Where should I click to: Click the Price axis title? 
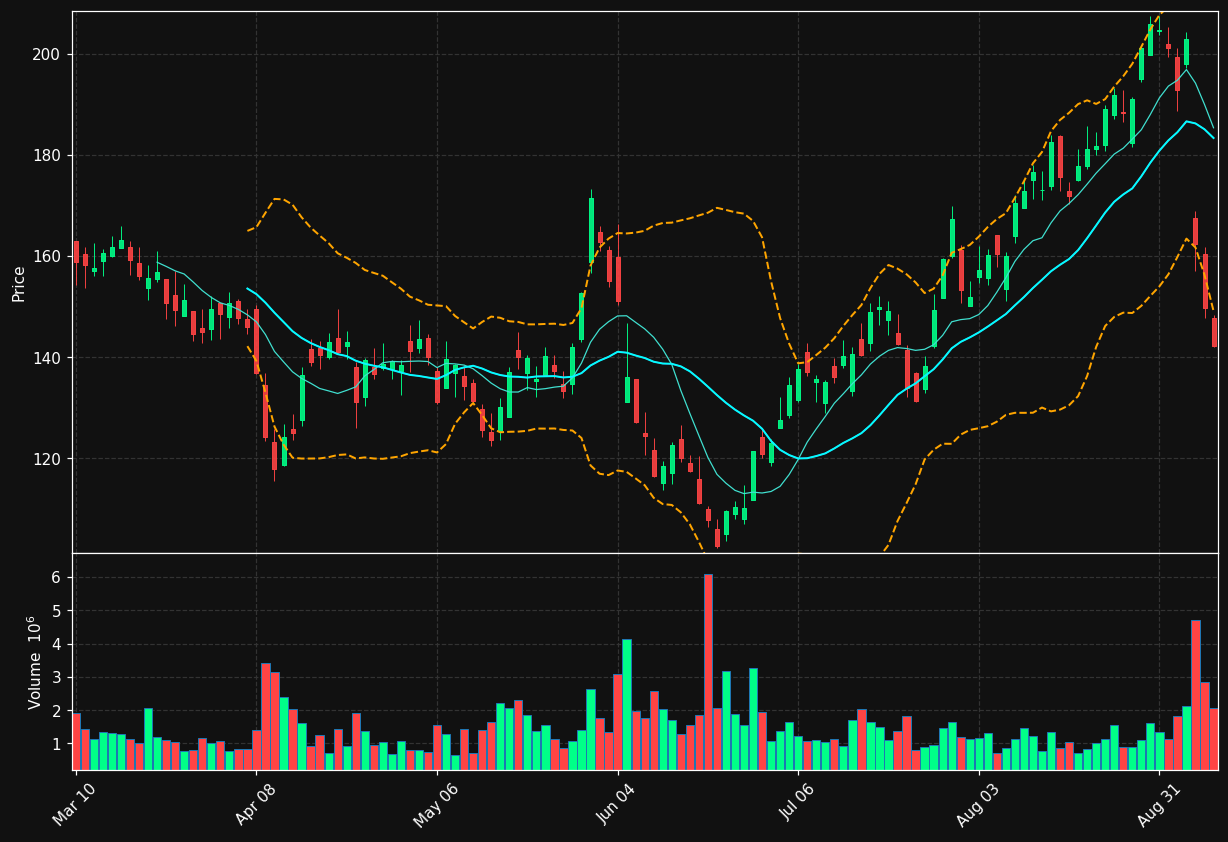(19, 283)
